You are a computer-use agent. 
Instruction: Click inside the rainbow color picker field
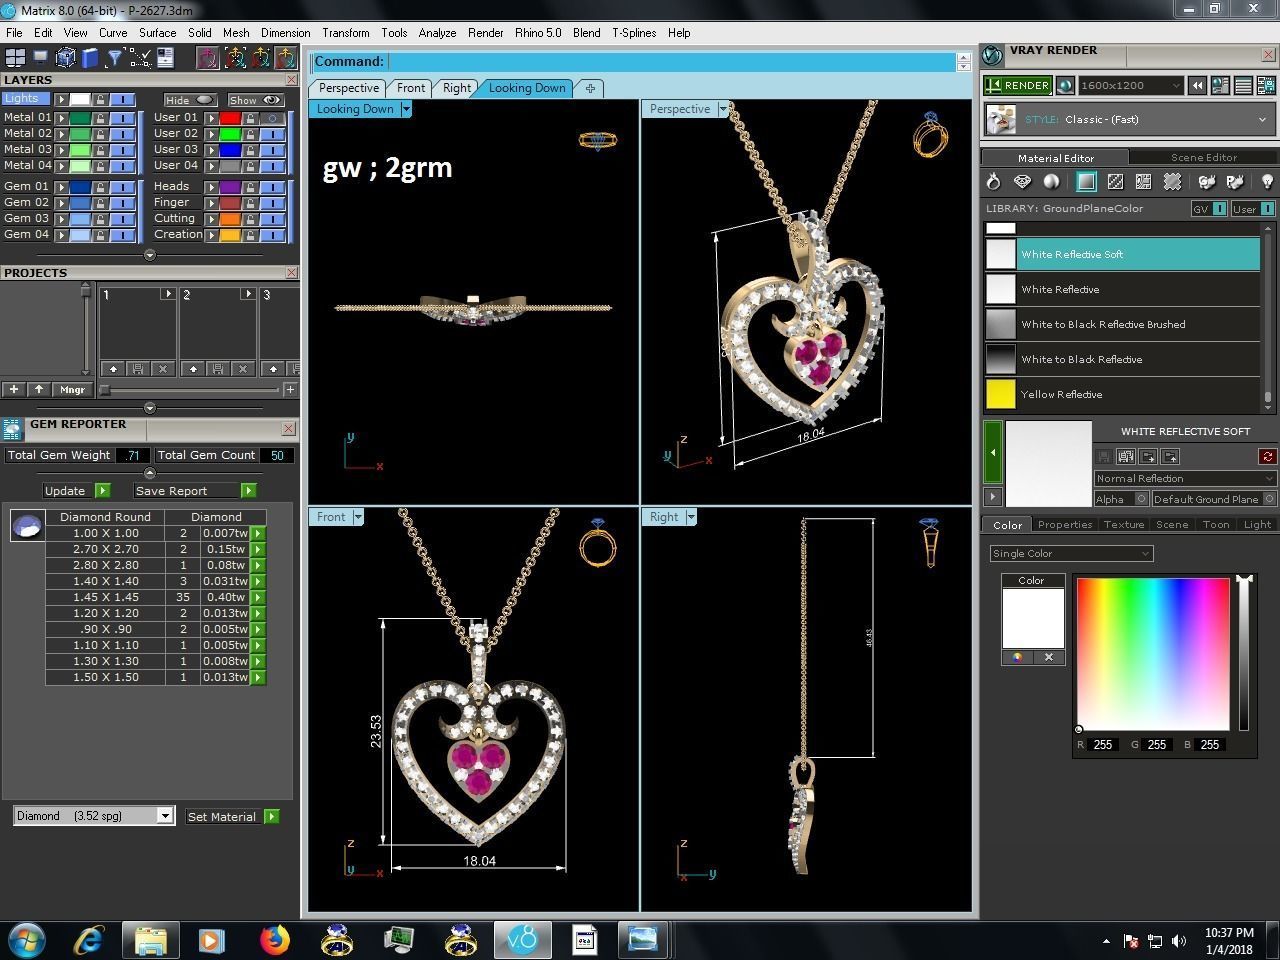tap(1153, 654)
